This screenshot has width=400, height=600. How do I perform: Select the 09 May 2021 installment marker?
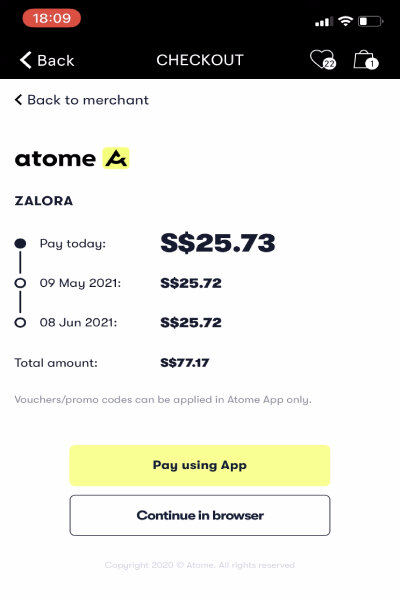tap(20, 283)
